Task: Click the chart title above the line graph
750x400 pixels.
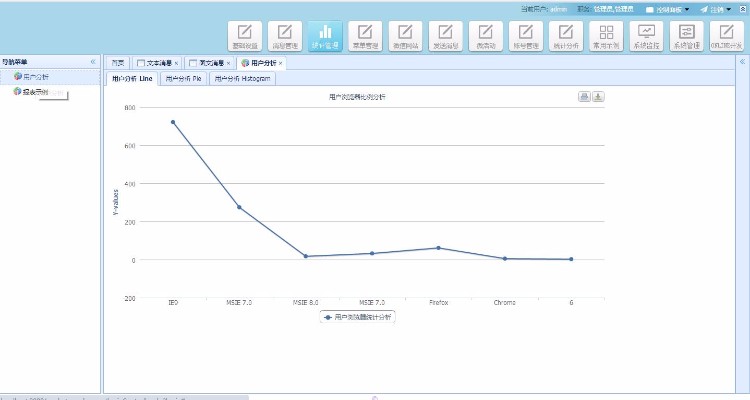Action: point(357,97)
